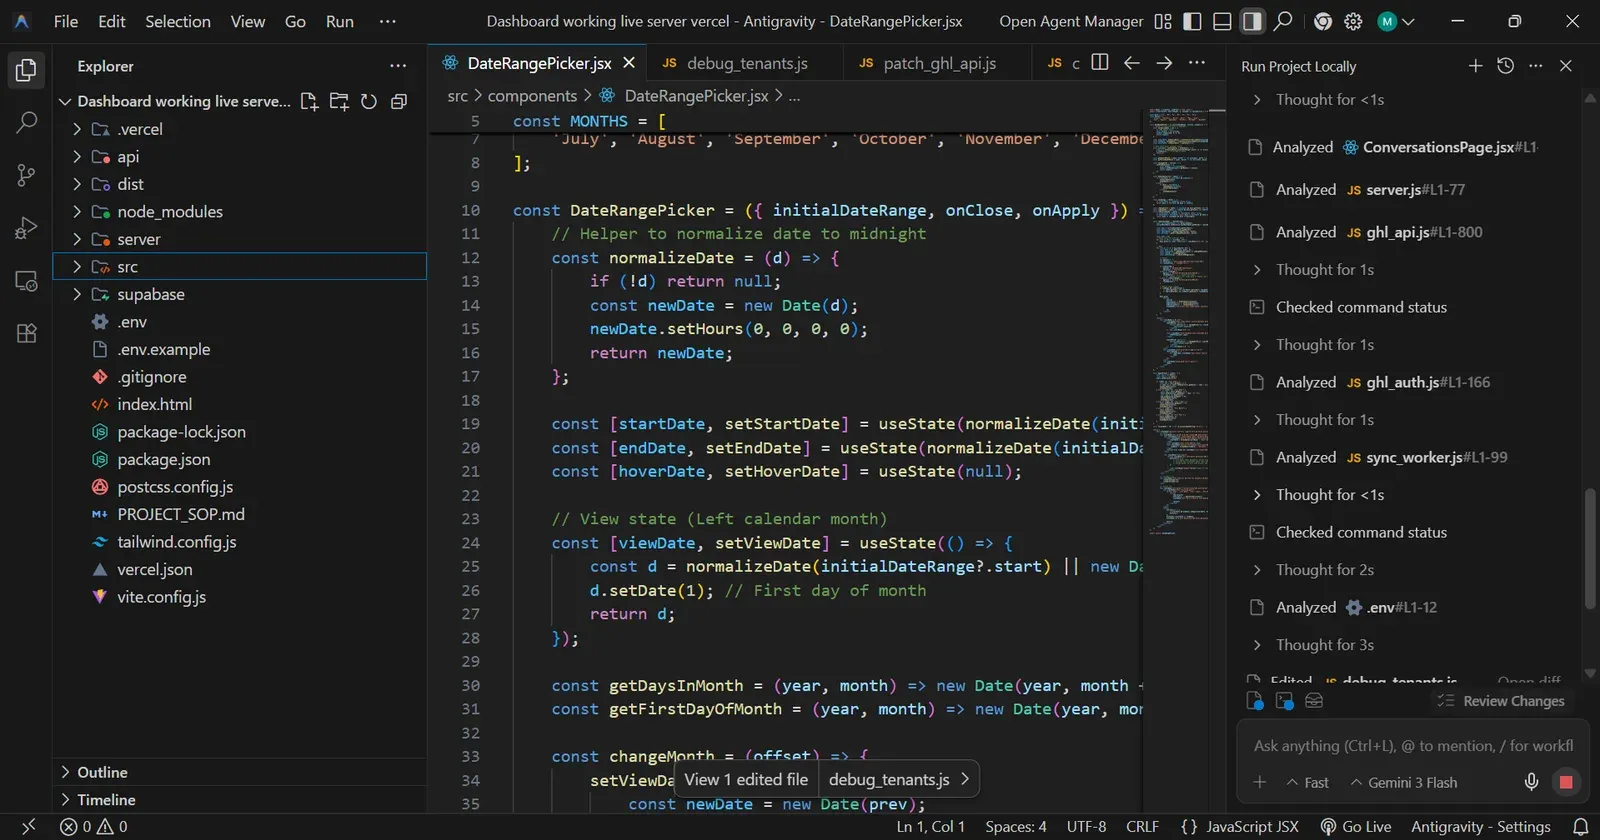Expand the Timeline section
The width and height of the screenshot is (1600, 840).
[239, 800]
